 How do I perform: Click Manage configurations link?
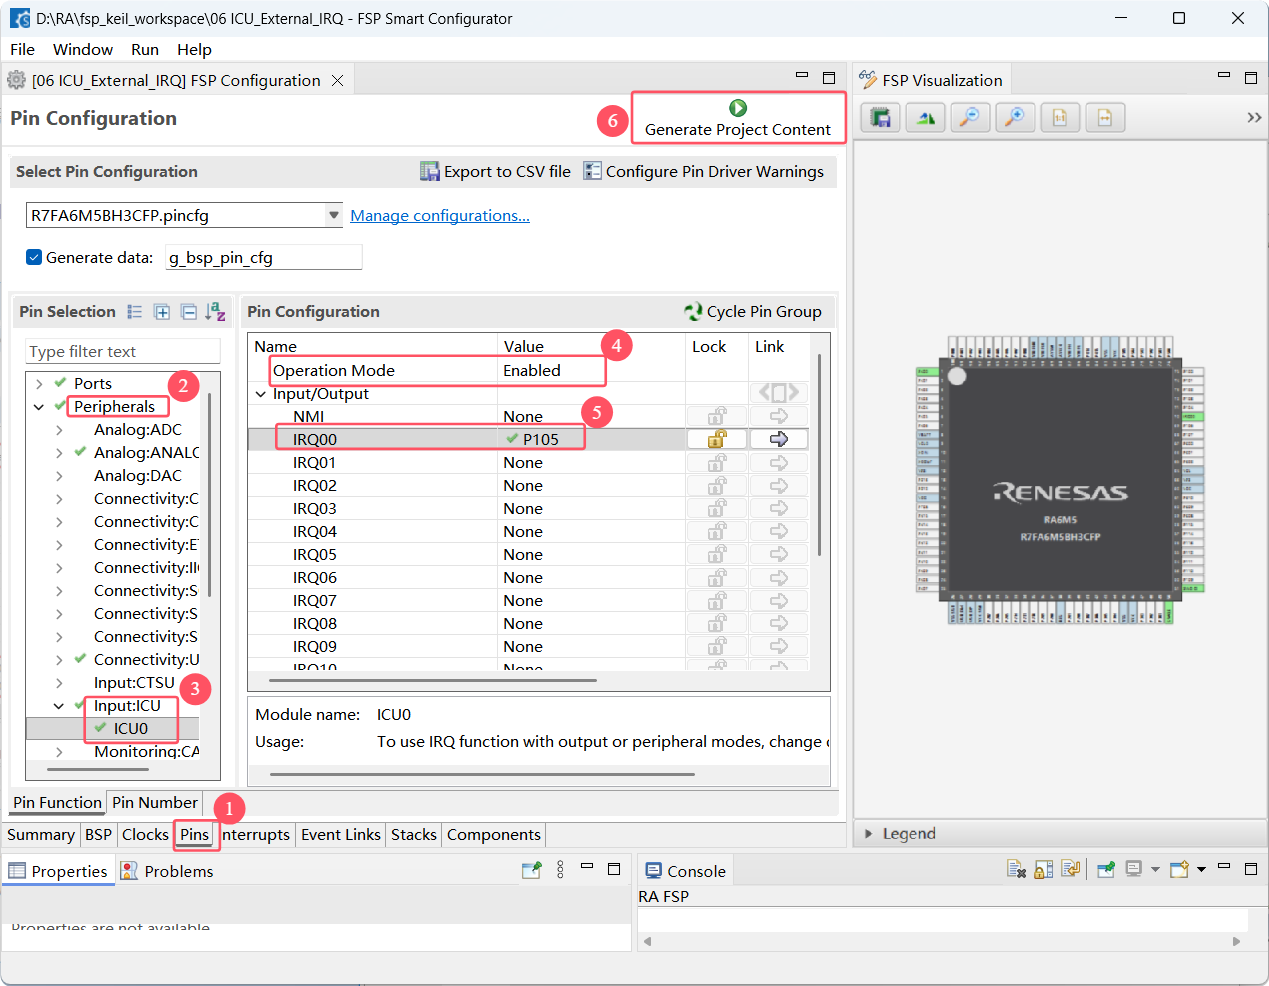(440, 216)
